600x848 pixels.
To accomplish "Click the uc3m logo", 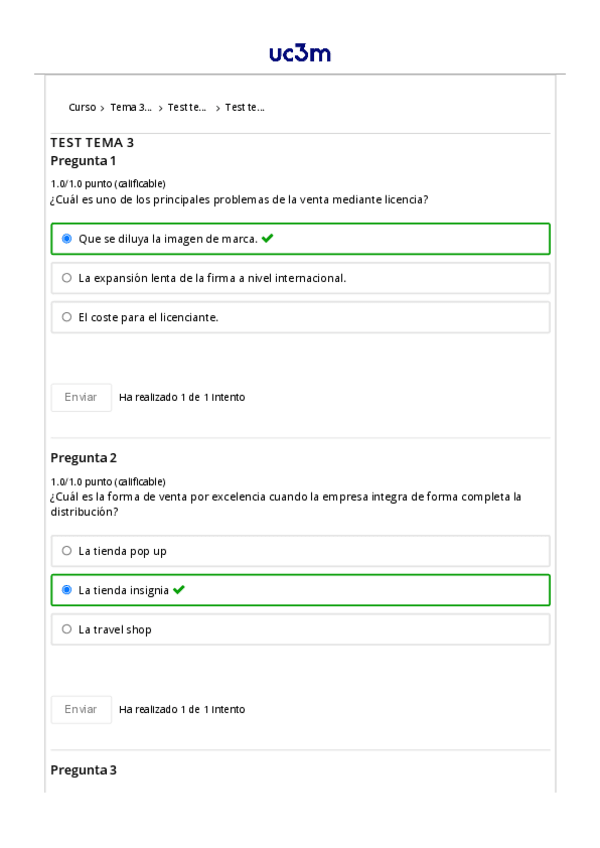I will [299, 53].
